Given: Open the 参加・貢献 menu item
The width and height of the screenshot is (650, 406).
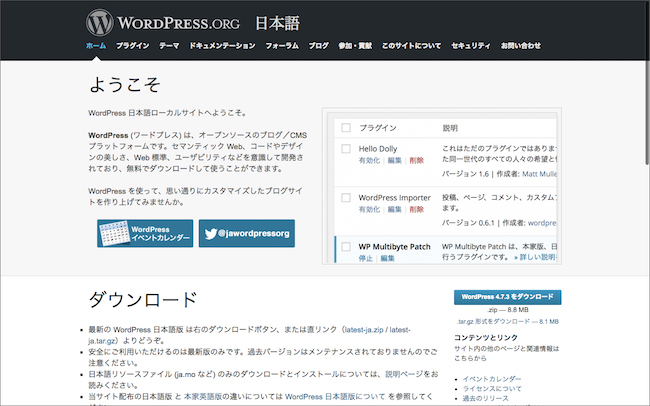Looking at the screenshot, I should (x=355, y=46).
